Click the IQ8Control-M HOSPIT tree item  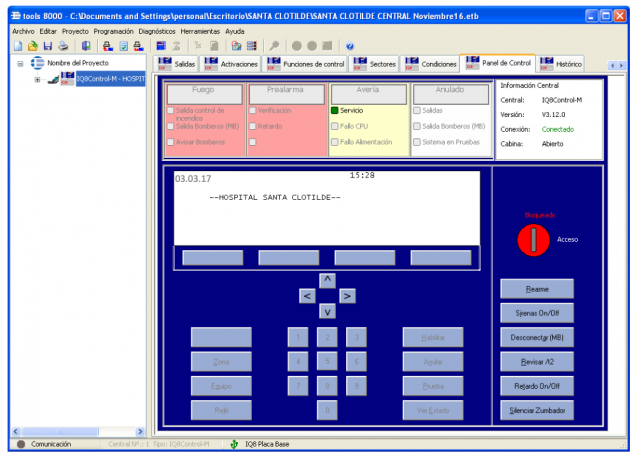110,78
